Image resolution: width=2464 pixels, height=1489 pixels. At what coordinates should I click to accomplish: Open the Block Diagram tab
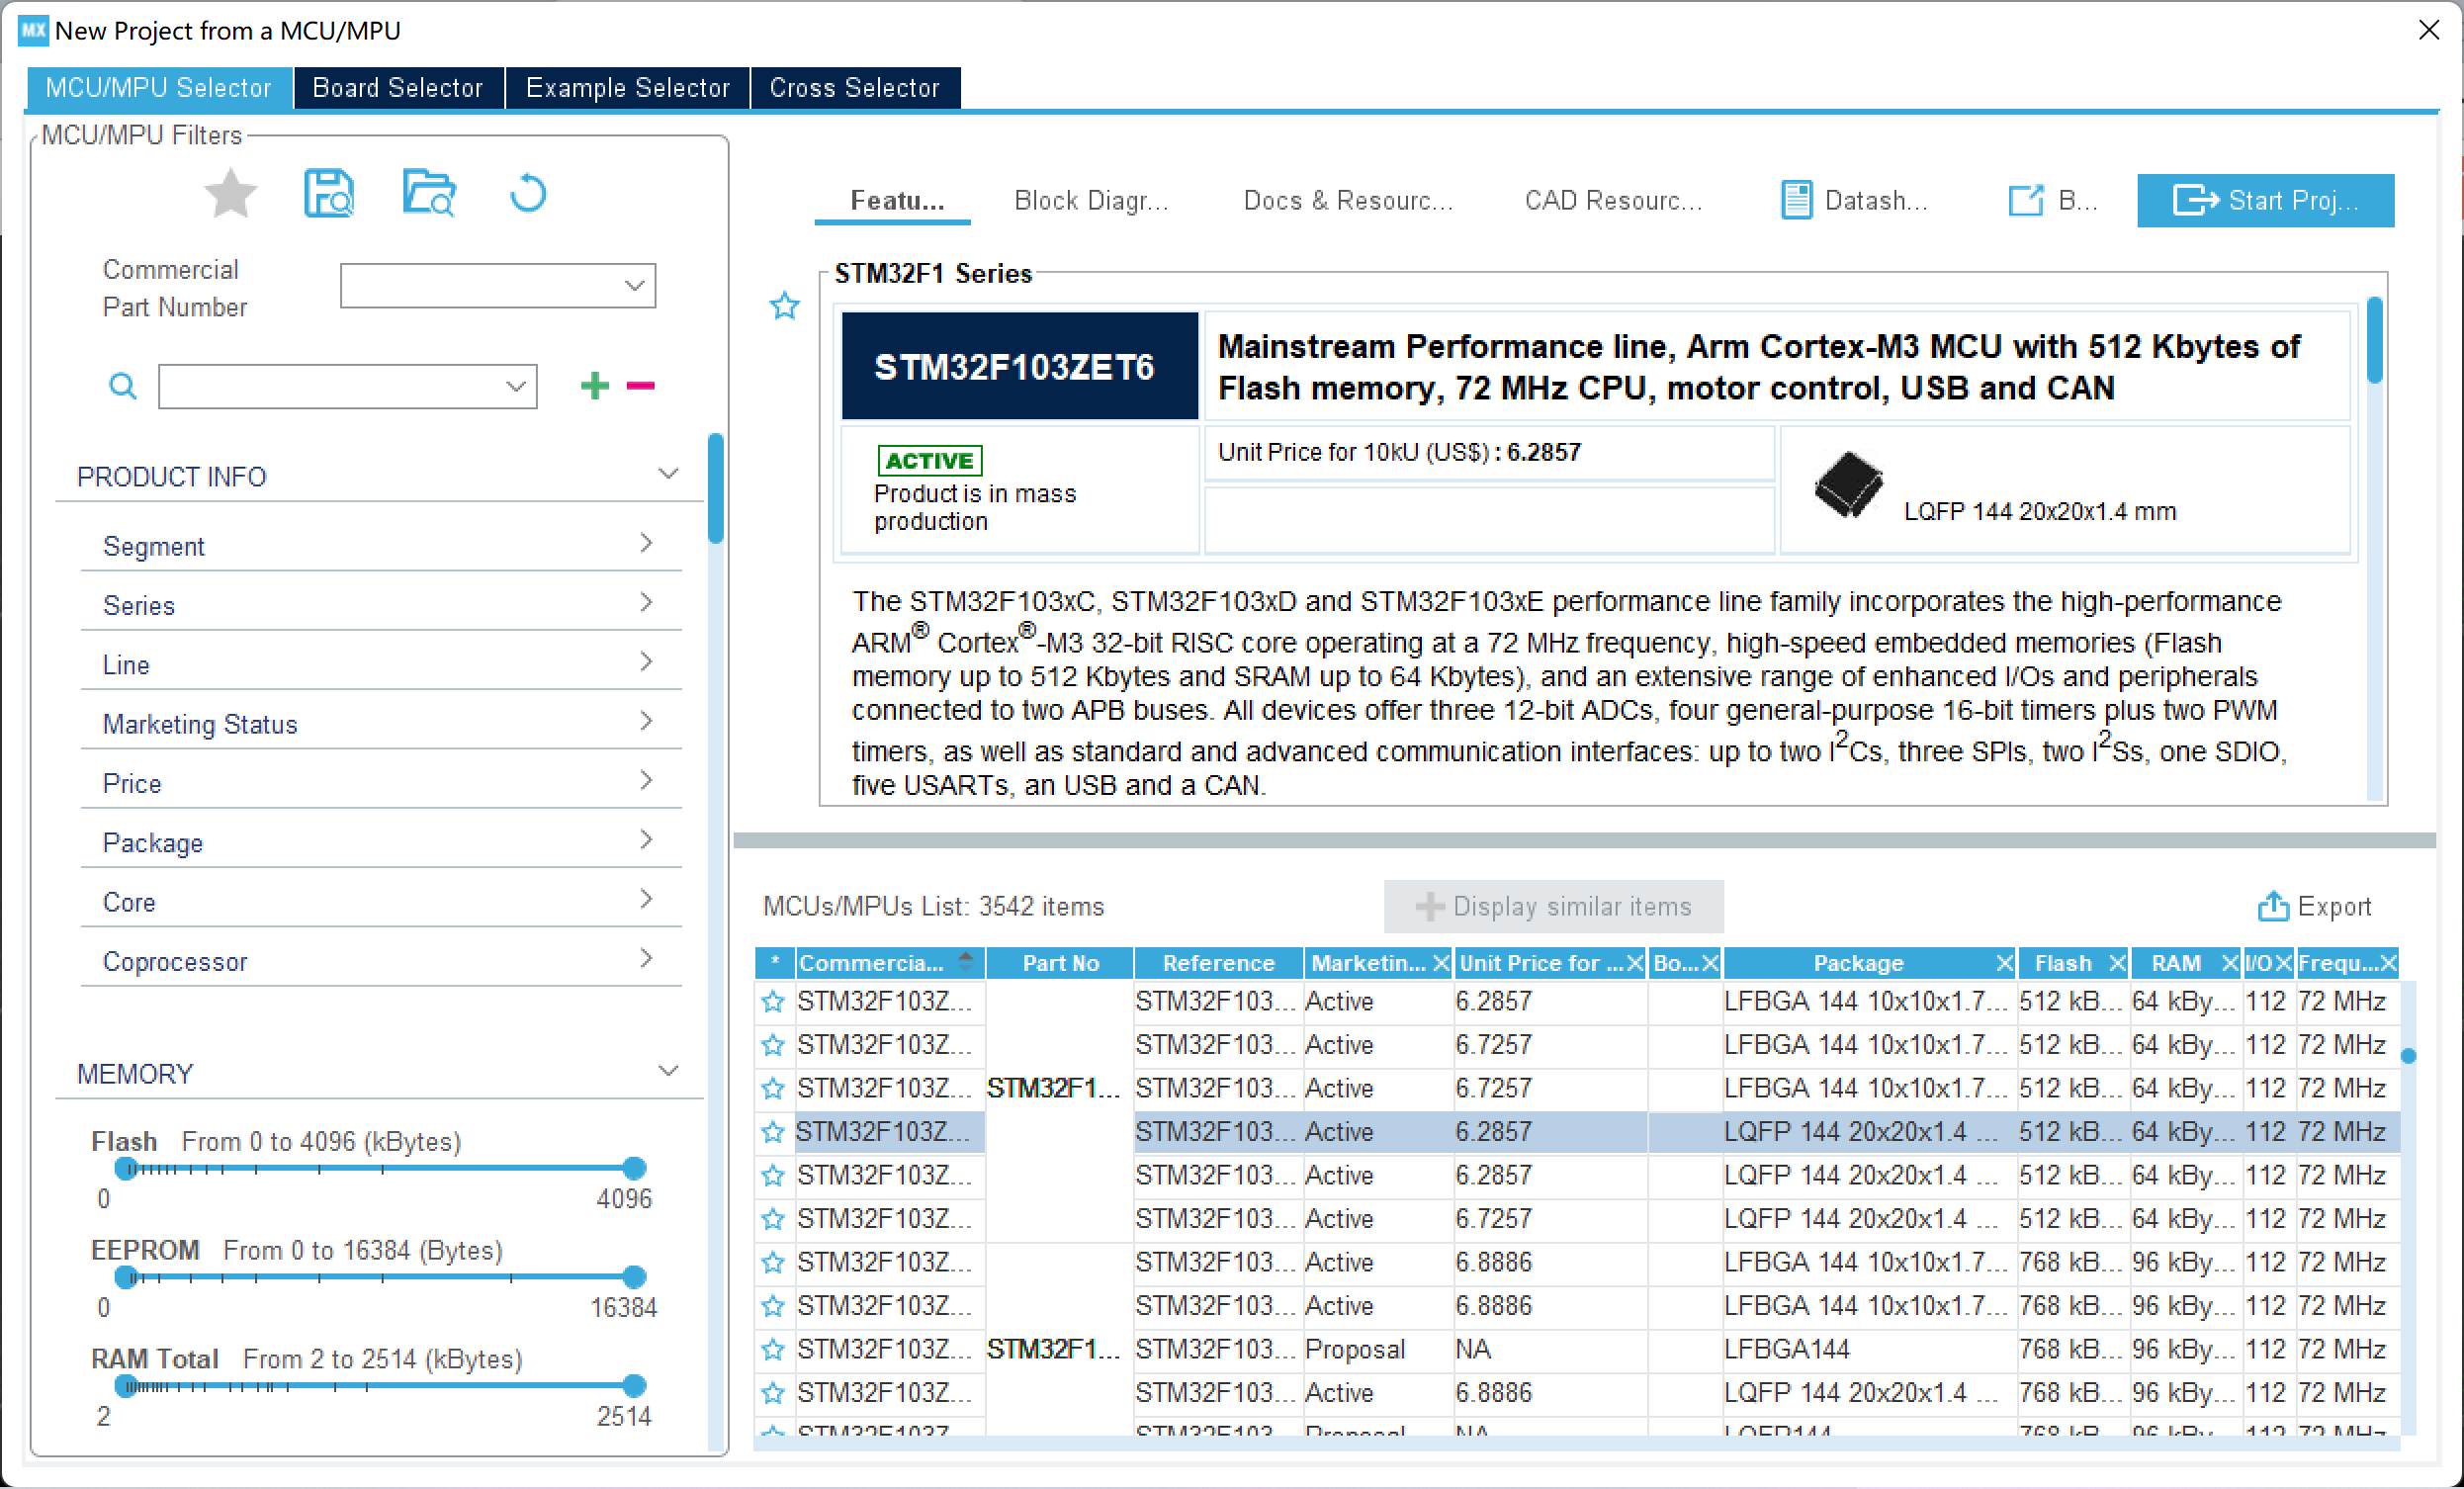[x=1091, y=200]
